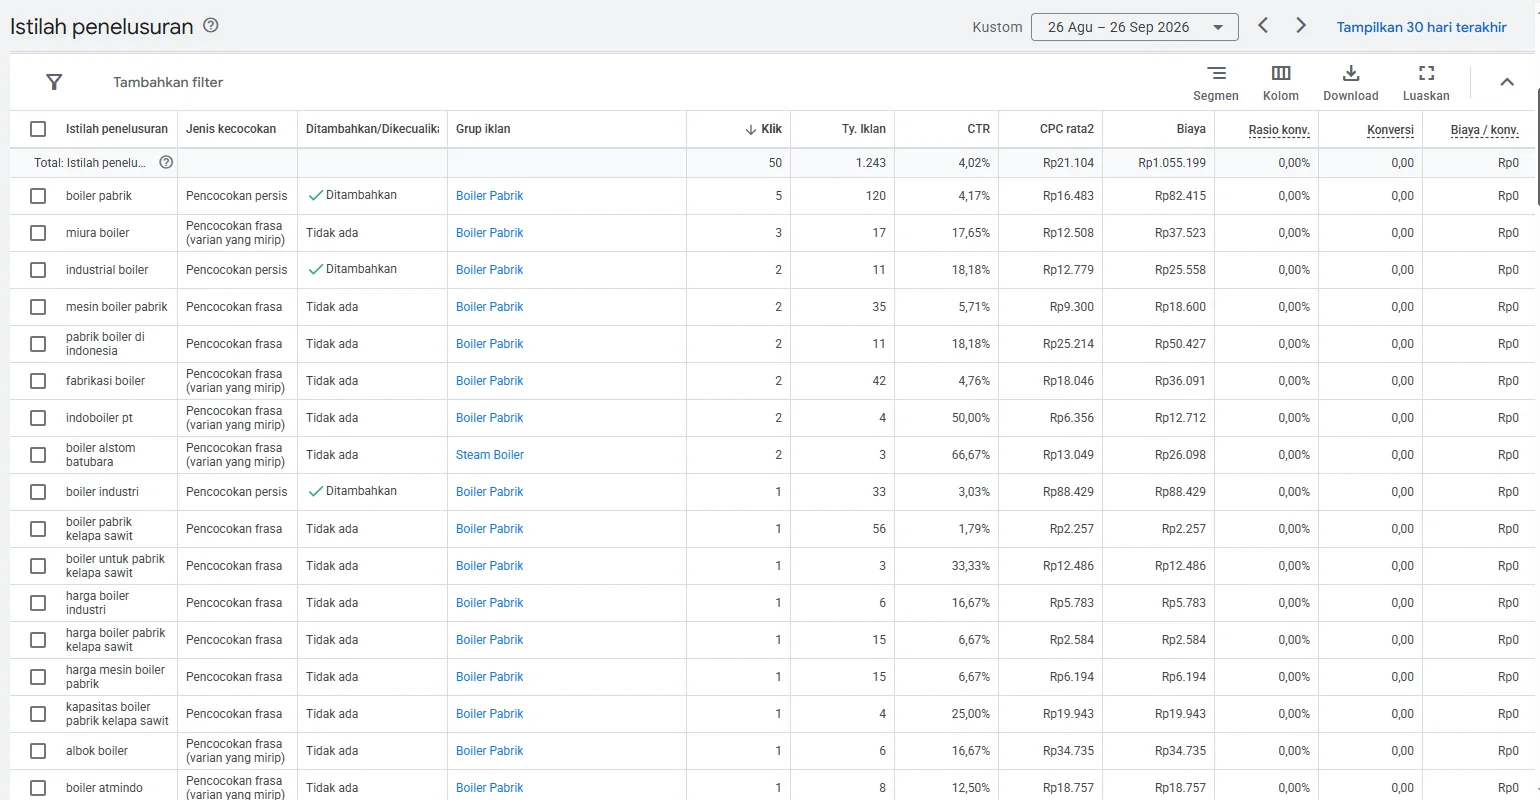Sort by CPC rata2 column header
This screenshot has height=800, width=1540.
pyautogui.click(x=1067, y=129)
